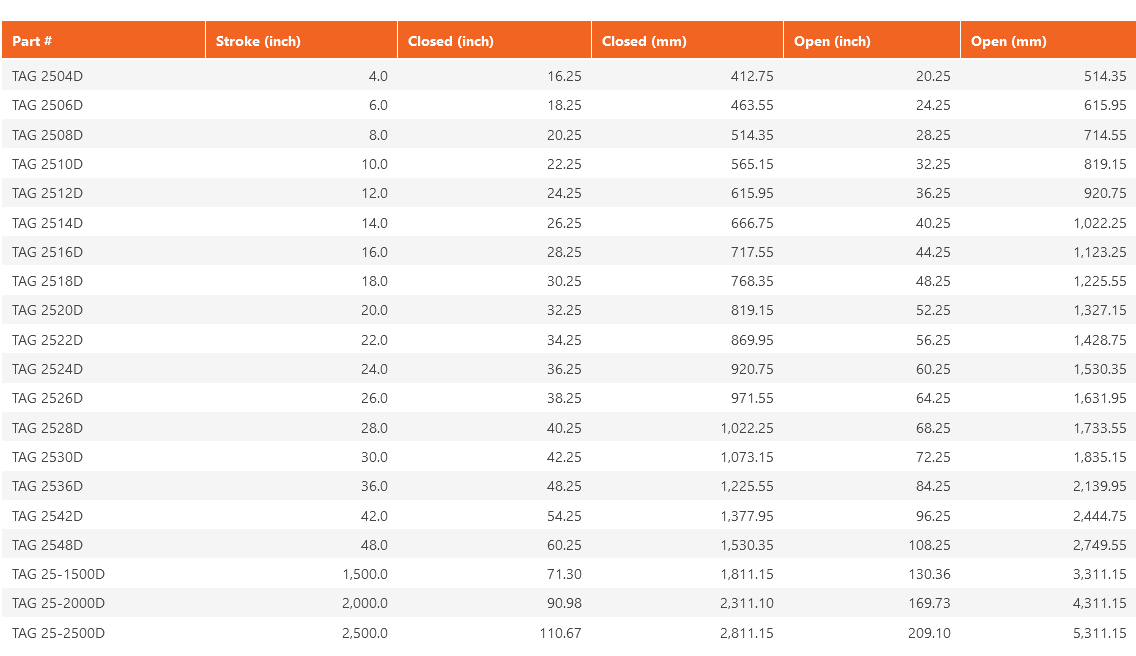Click the Part # column header

point(33,41)
